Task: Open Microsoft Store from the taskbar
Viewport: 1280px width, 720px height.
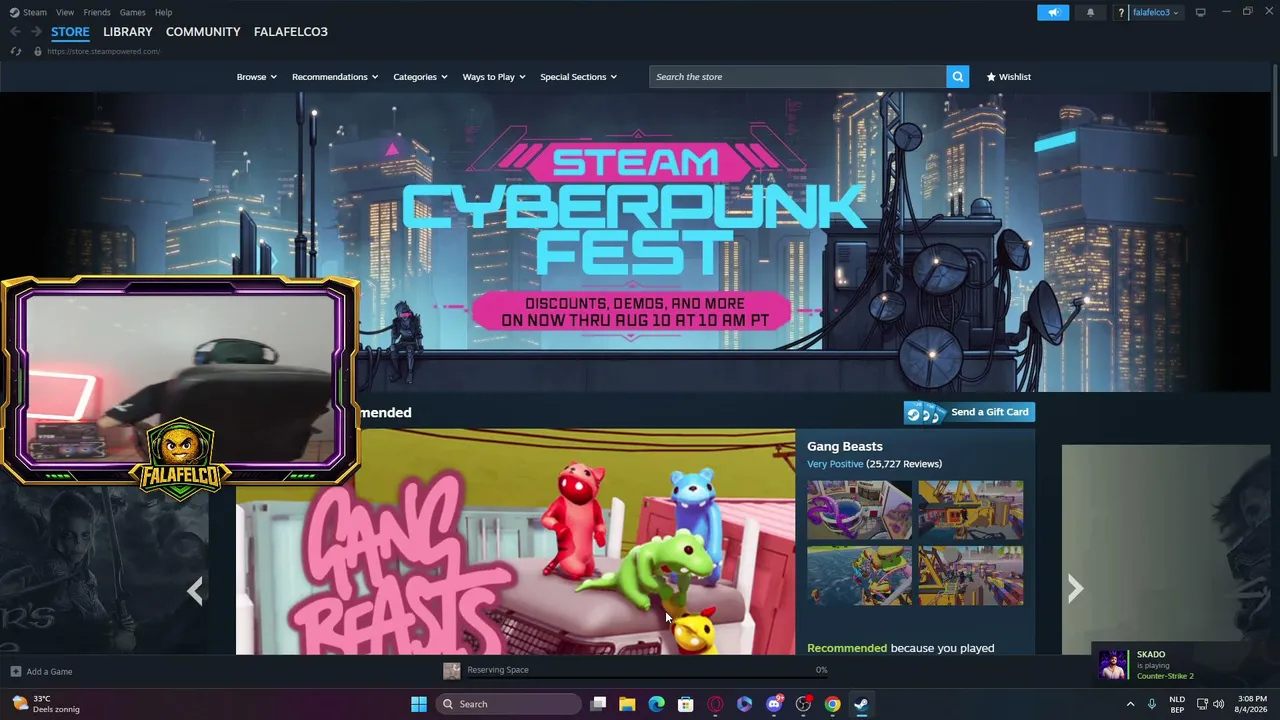Action: coord(686,704)
